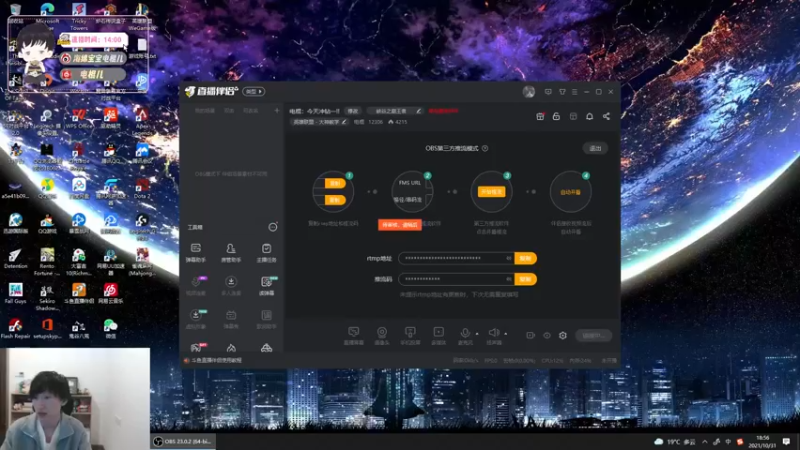This screenshot has width=800, height=450.
Task: Open the settings gear in bottom bar
Action: [x=563, y=335]
